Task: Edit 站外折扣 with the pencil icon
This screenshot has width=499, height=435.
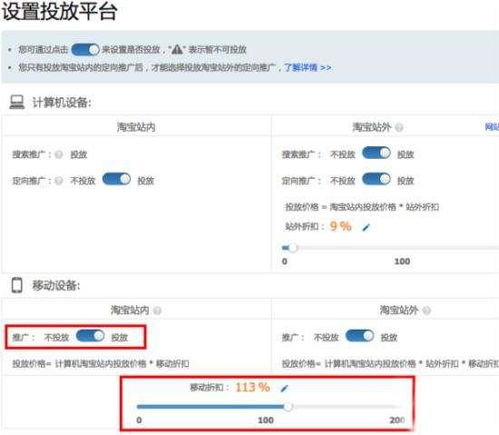Action: [366, 227]
